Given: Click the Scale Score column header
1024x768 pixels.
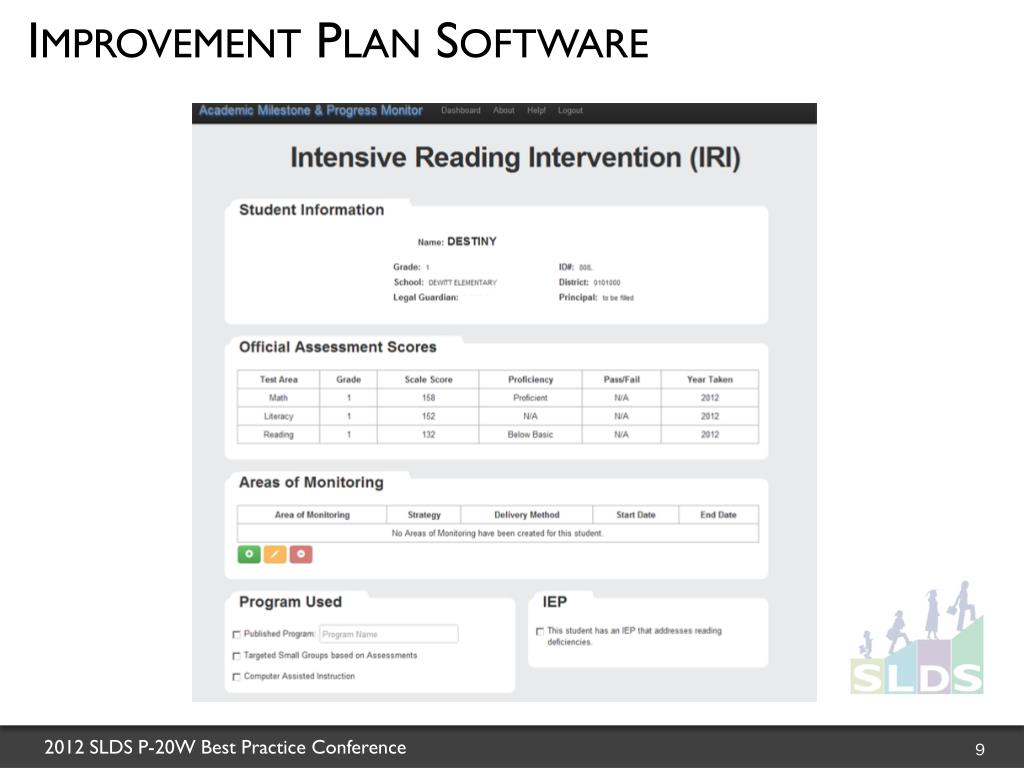Looking at the screenshot, I should coord(428,379).
